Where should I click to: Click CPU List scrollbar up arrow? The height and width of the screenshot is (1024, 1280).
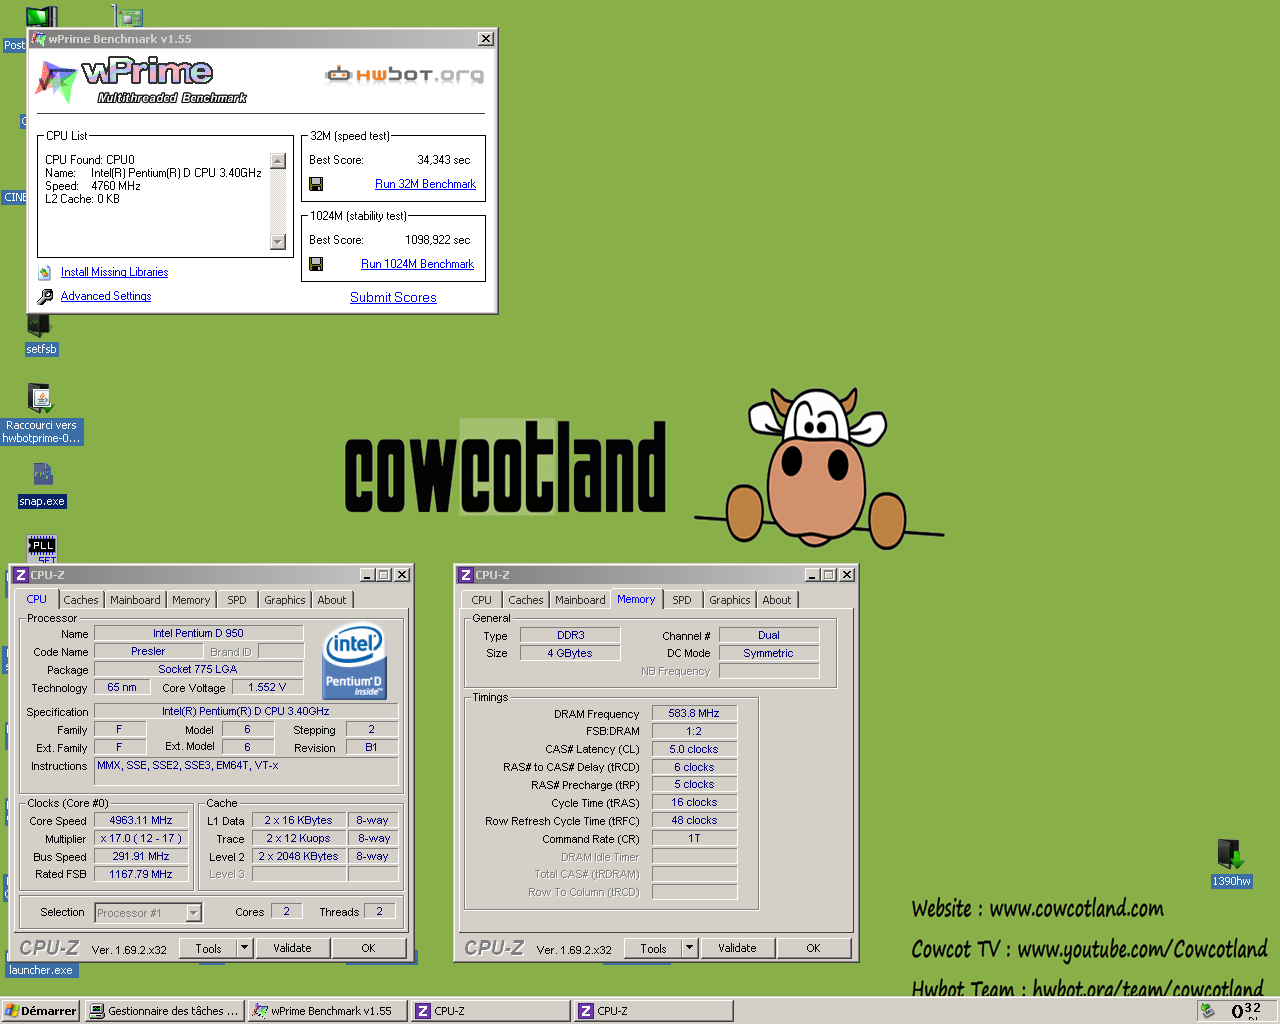coord(278,161)
